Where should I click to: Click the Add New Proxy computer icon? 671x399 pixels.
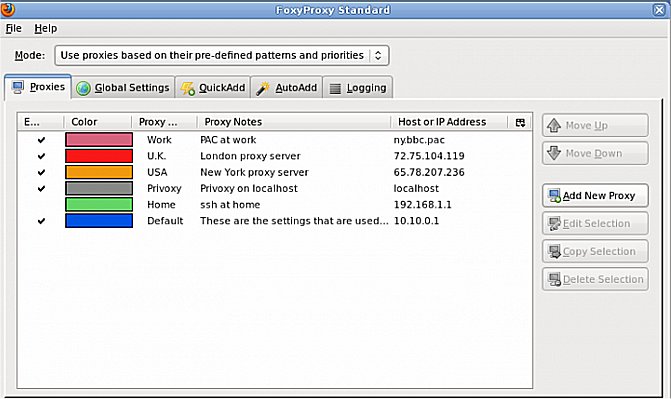click(x=555, y=196)
